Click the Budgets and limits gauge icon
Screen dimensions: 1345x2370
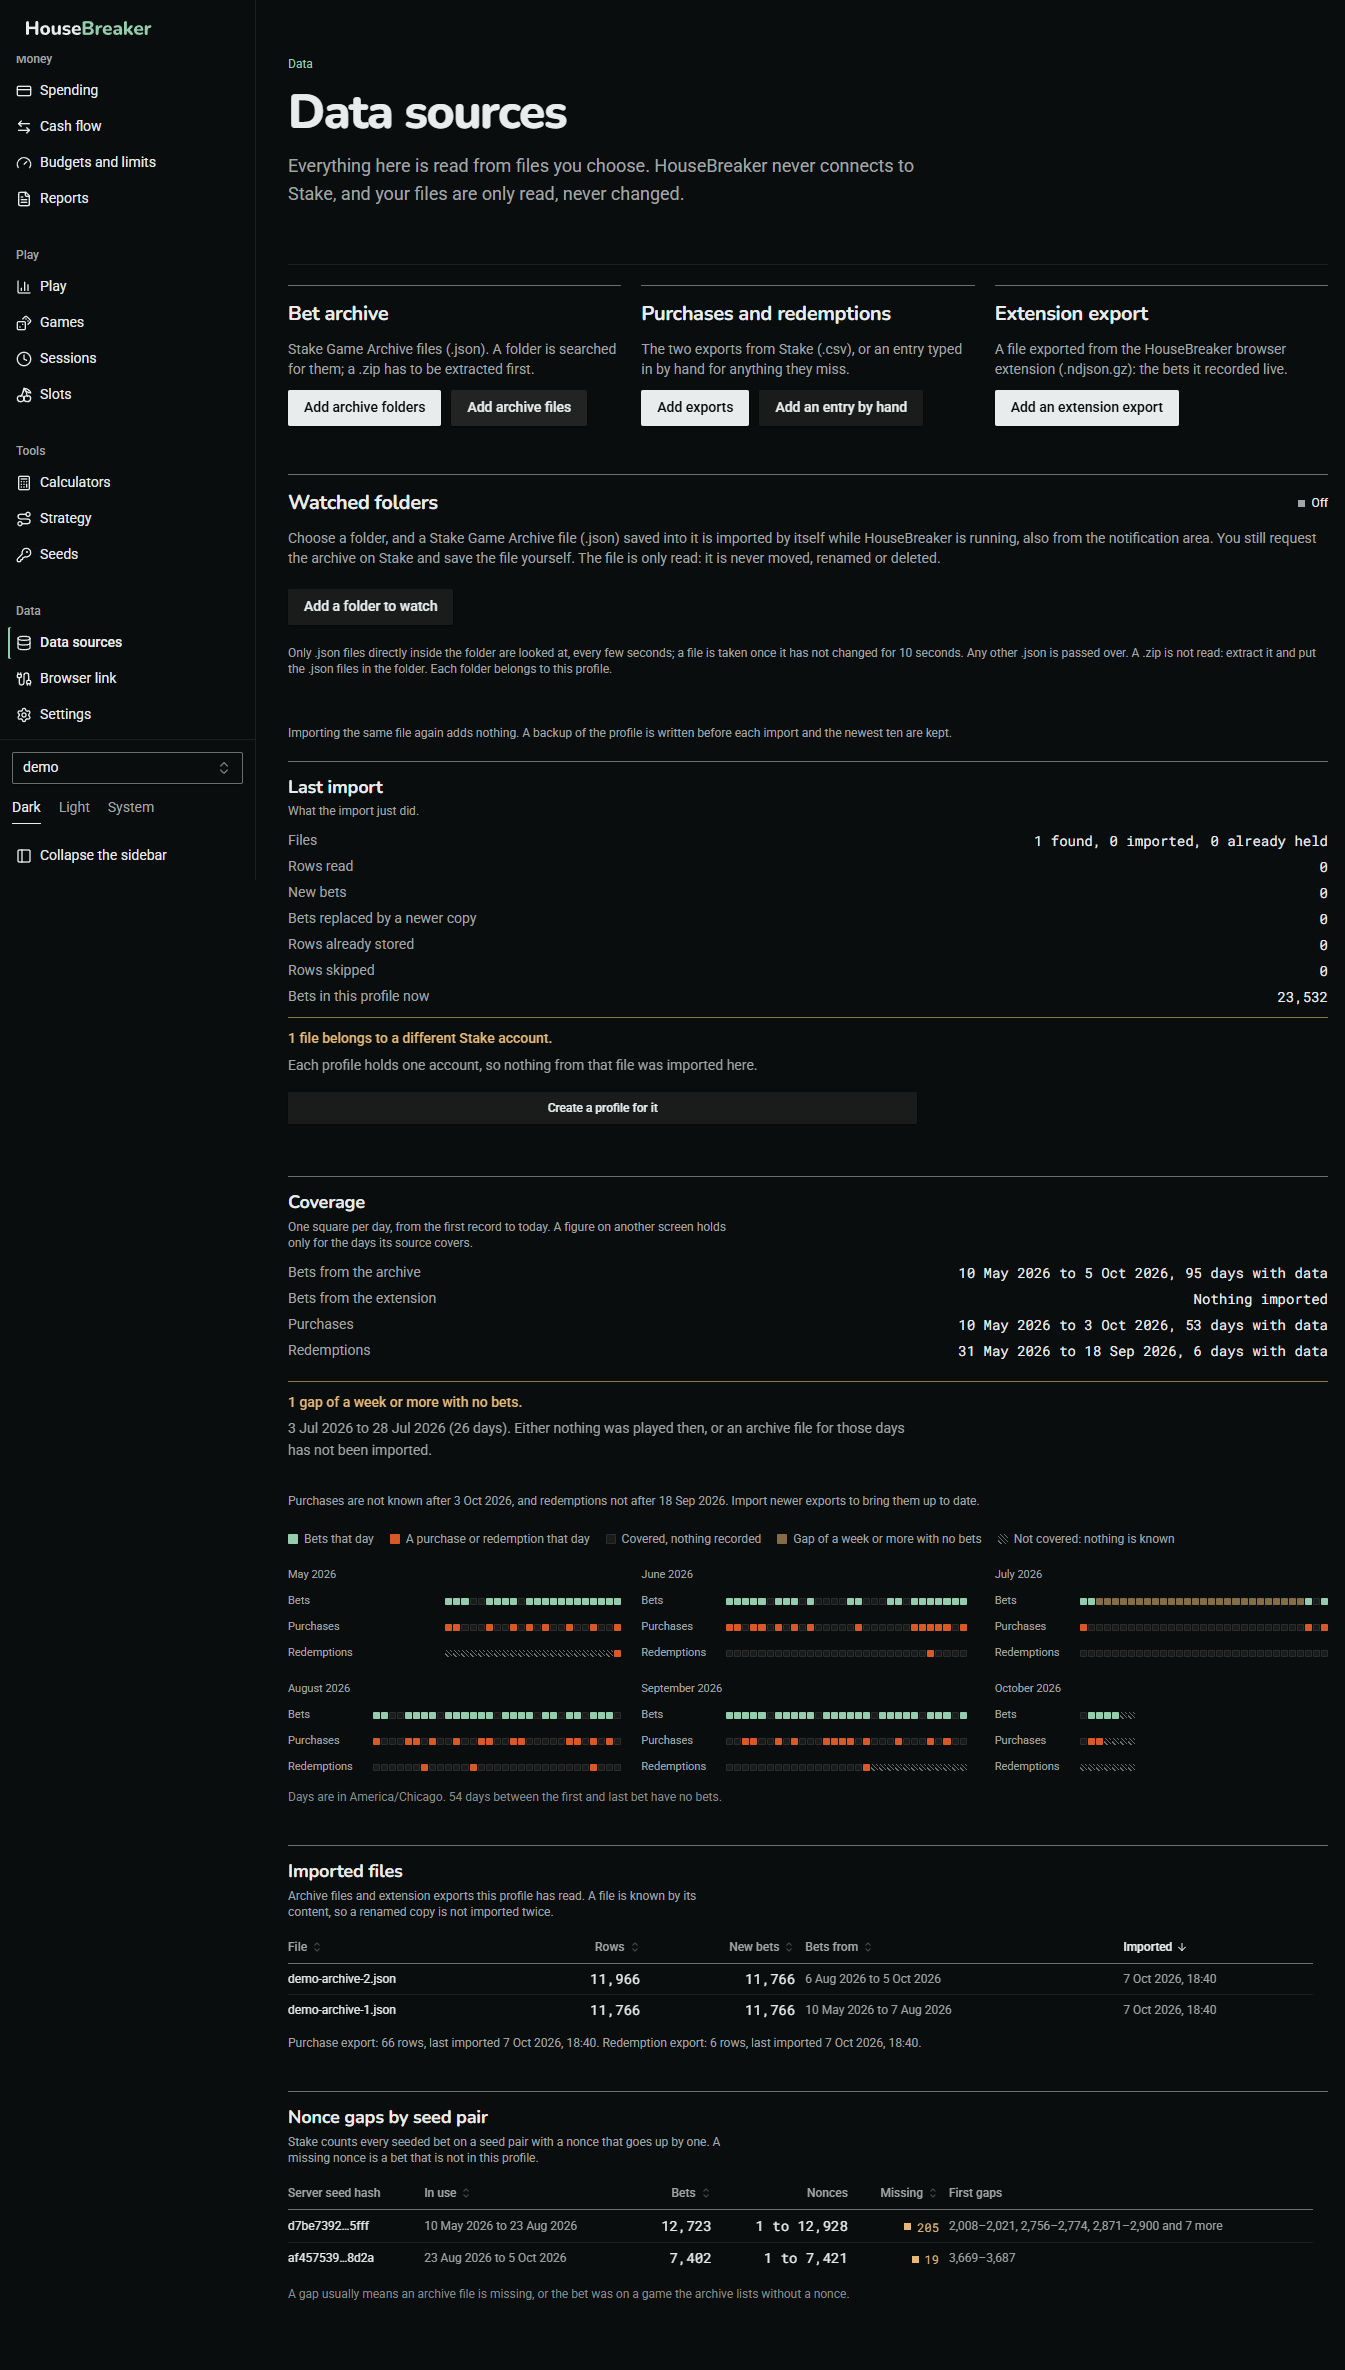pos(24,163)
